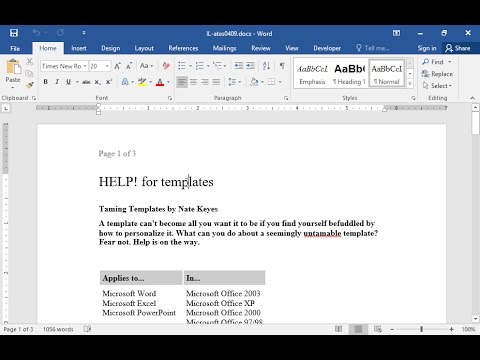480x360 pixels.
Task: Expand the Styles gallery more arrow
Action: pyautogui.click(x=410, y=83)
